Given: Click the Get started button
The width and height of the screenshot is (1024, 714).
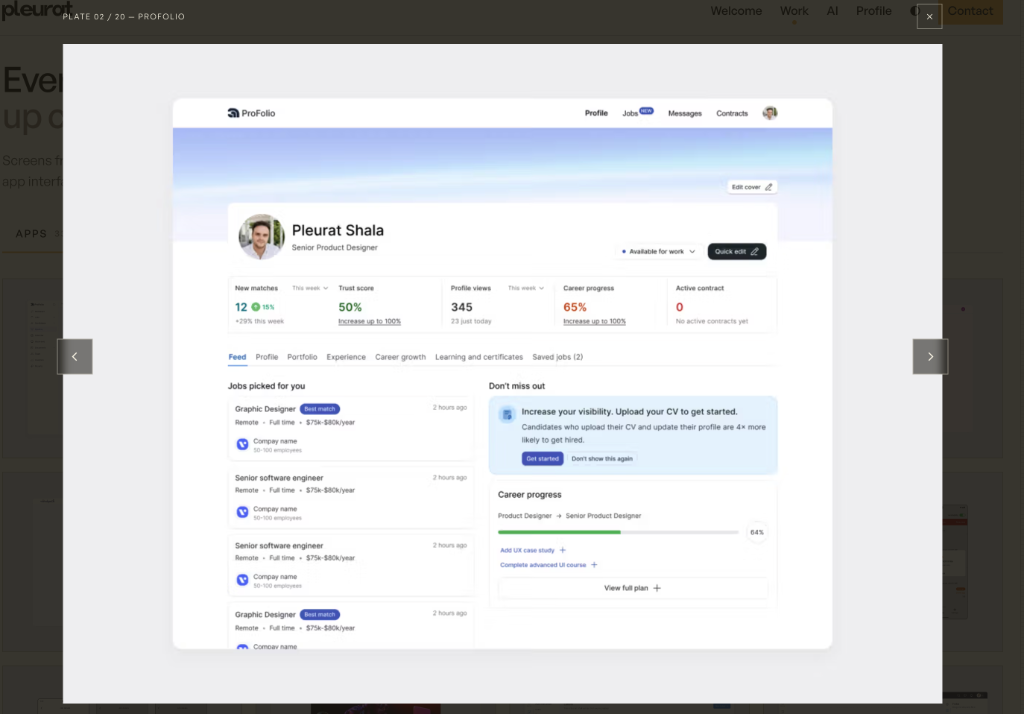Looking at the screenshot, I should click(542, 459).
